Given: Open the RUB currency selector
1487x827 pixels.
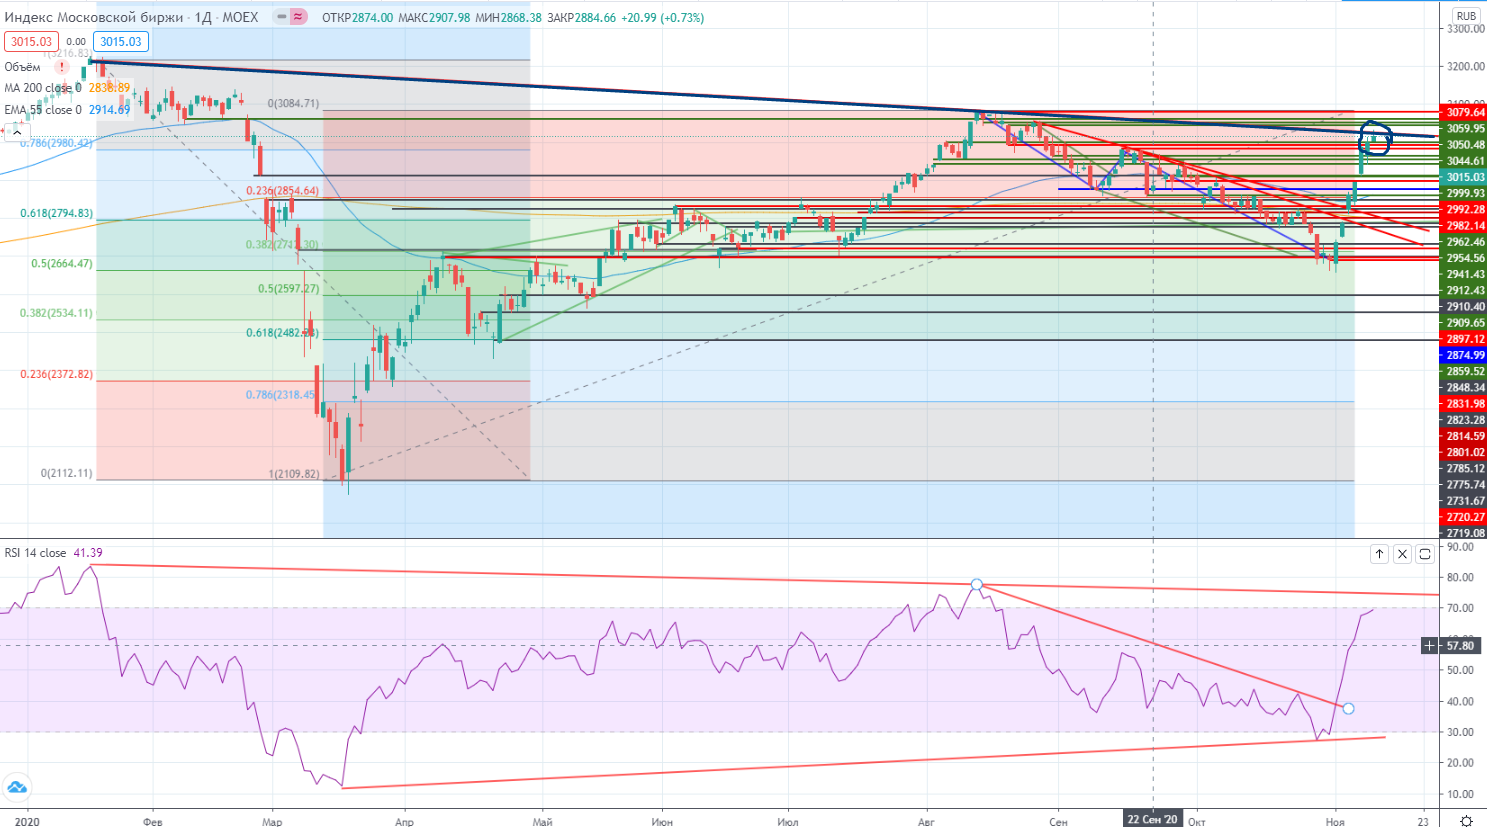Looking at the screenshot, I should 1465,16.
